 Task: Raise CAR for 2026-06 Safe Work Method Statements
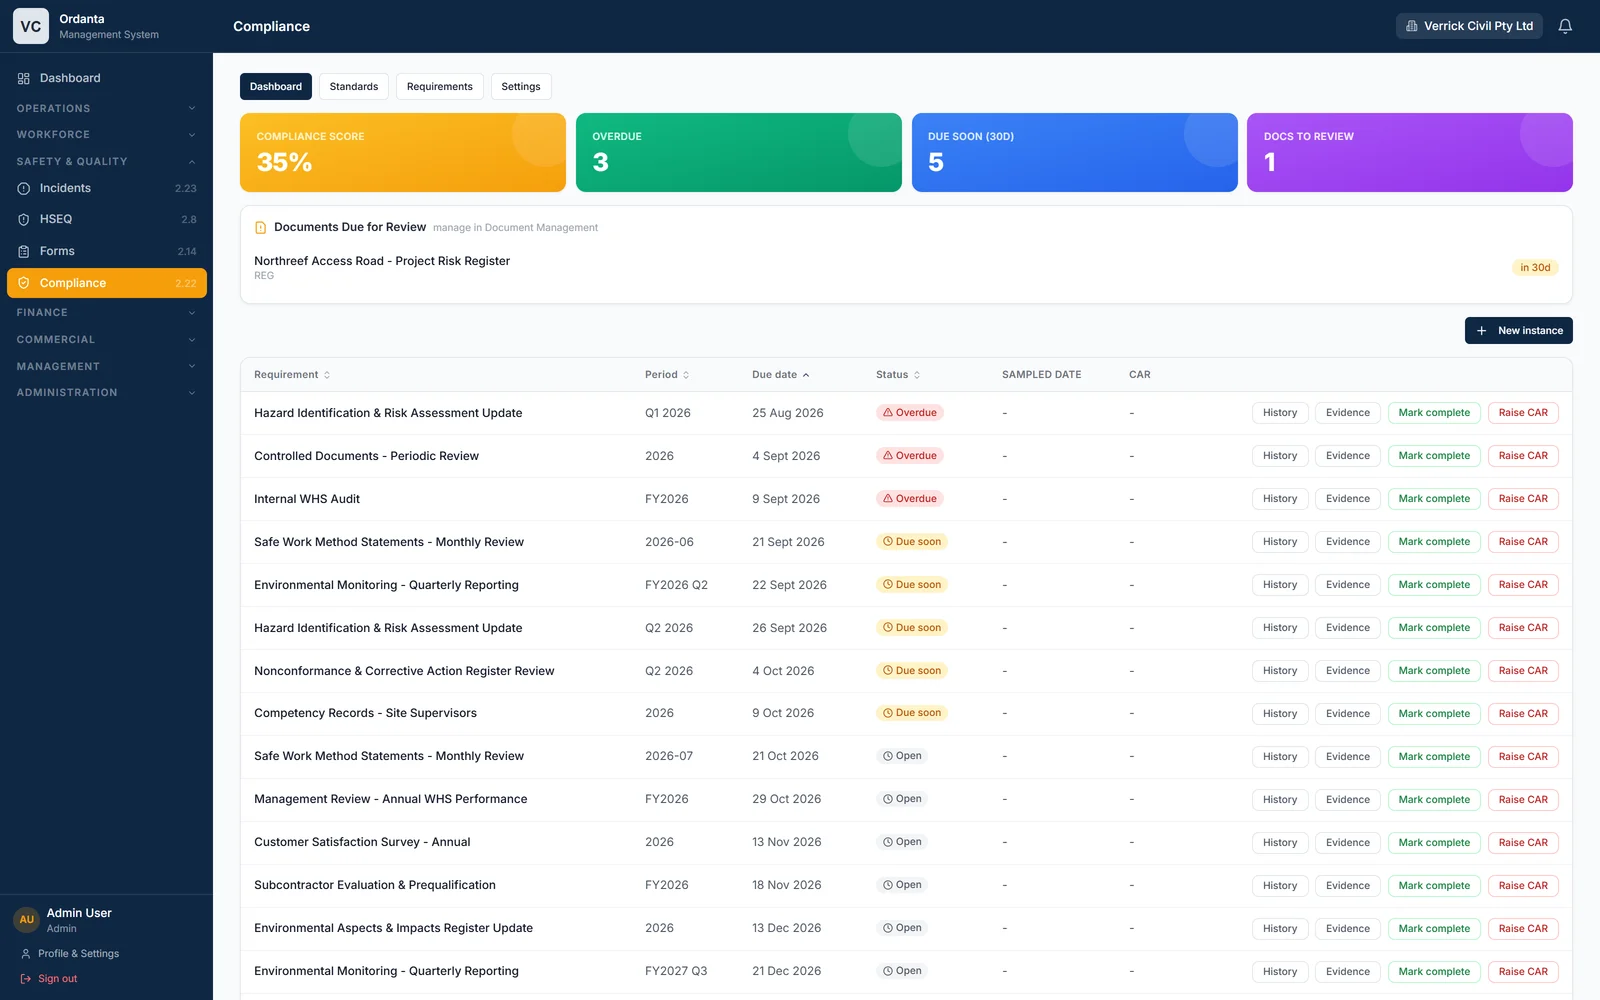click(x=1523, y=542)
